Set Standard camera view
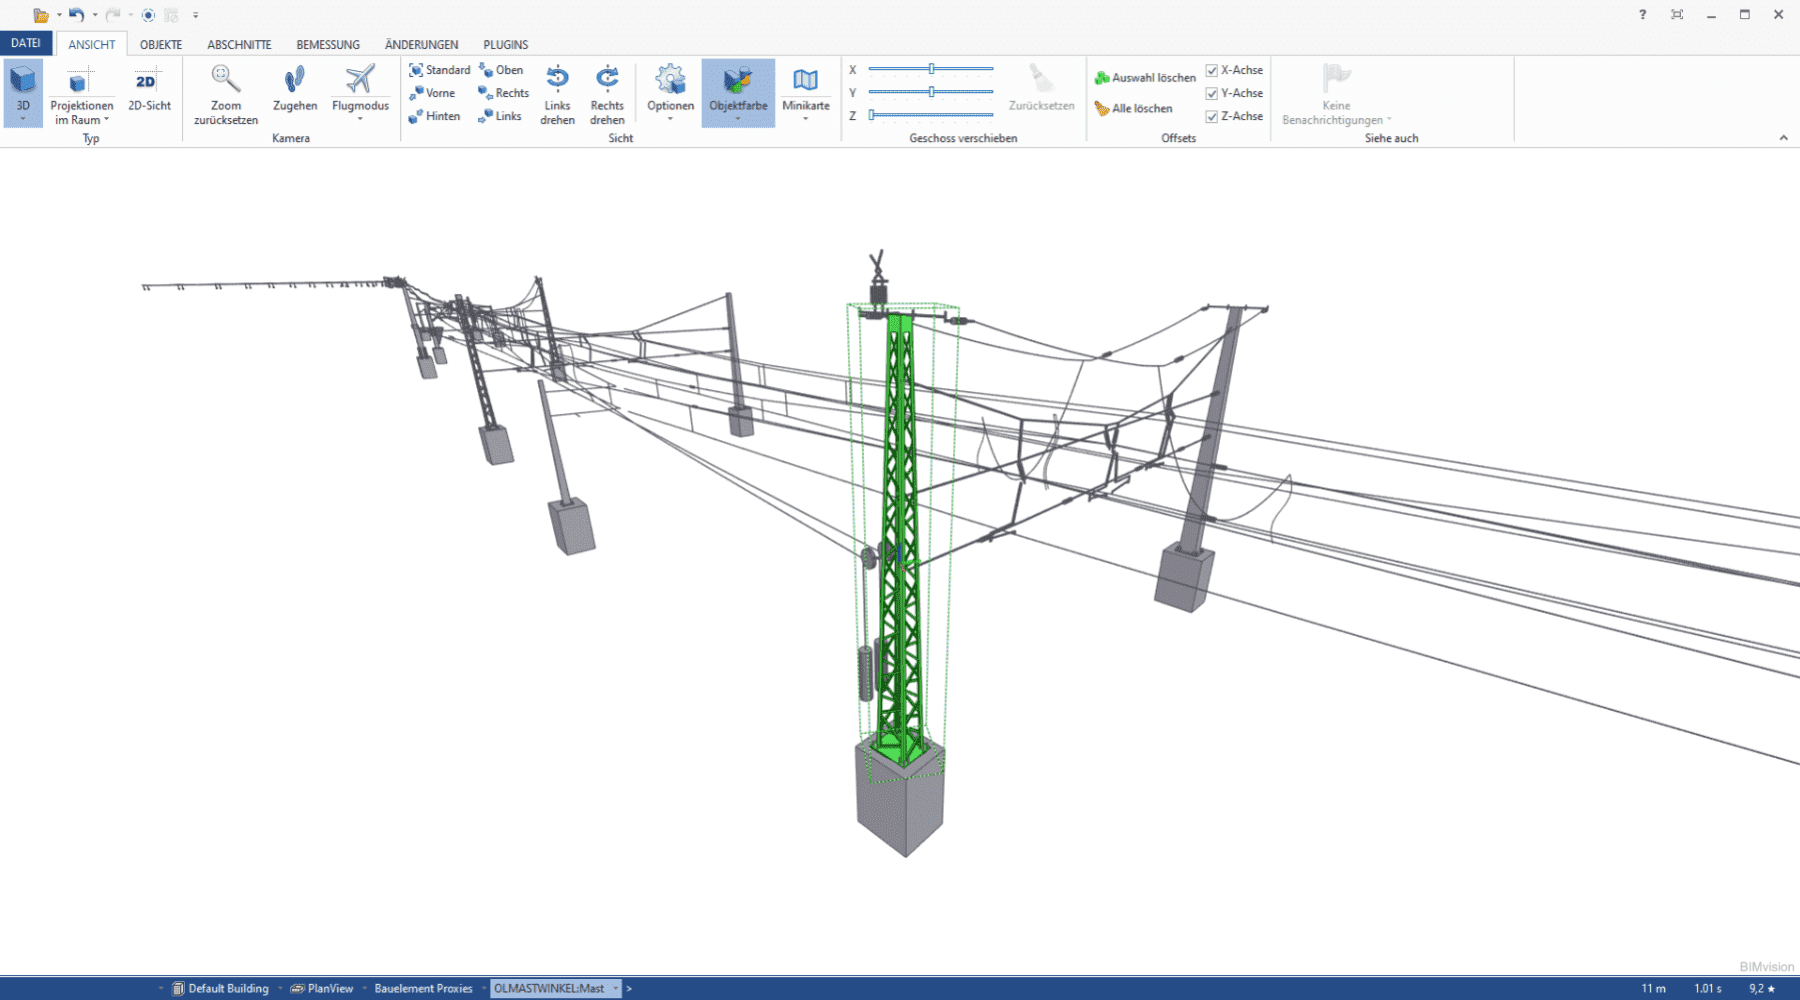The width and height of the screenshot is (1800, 1000). point(440,70)
